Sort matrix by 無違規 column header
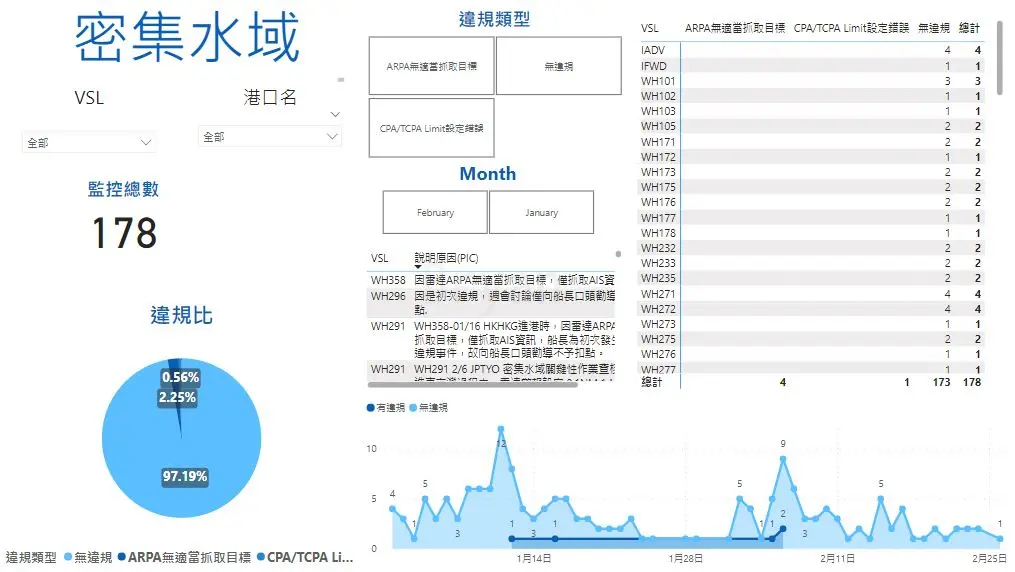The image size is (1015, 572). [934, 28]
